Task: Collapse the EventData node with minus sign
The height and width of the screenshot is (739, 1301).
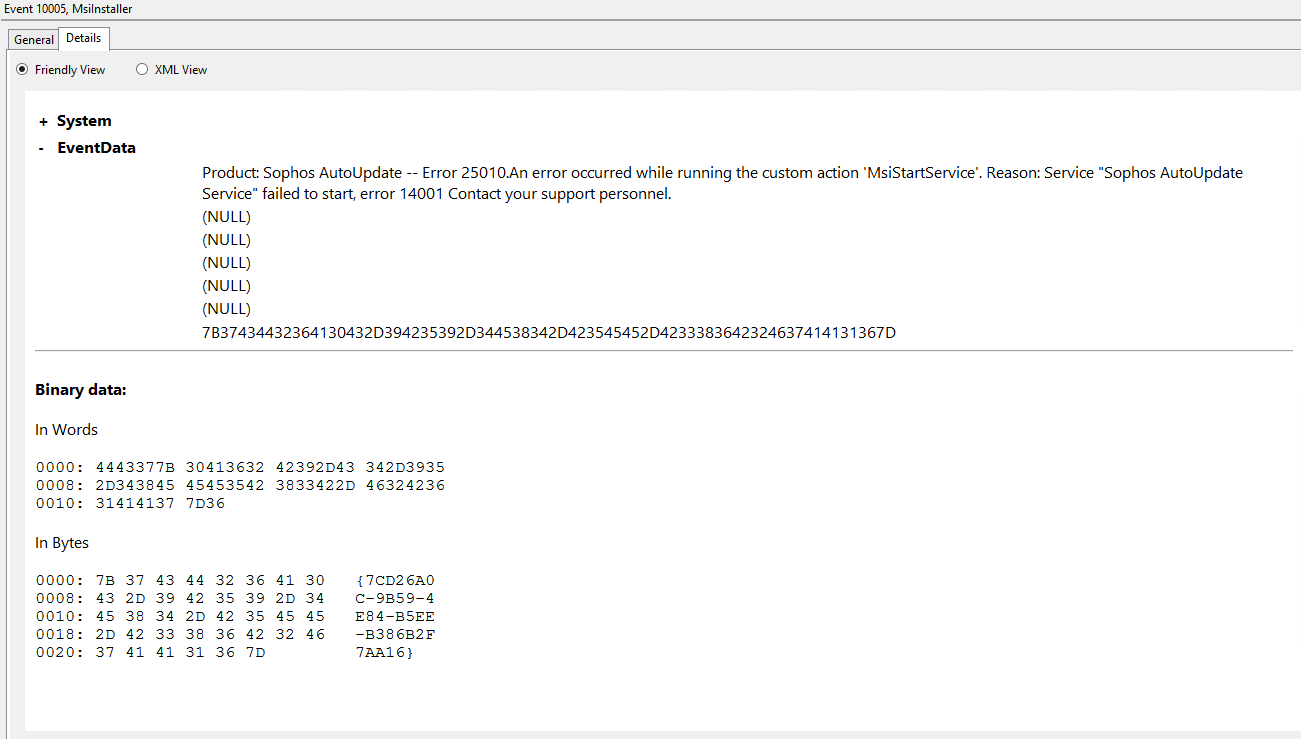Action: (x=41, y=148)
